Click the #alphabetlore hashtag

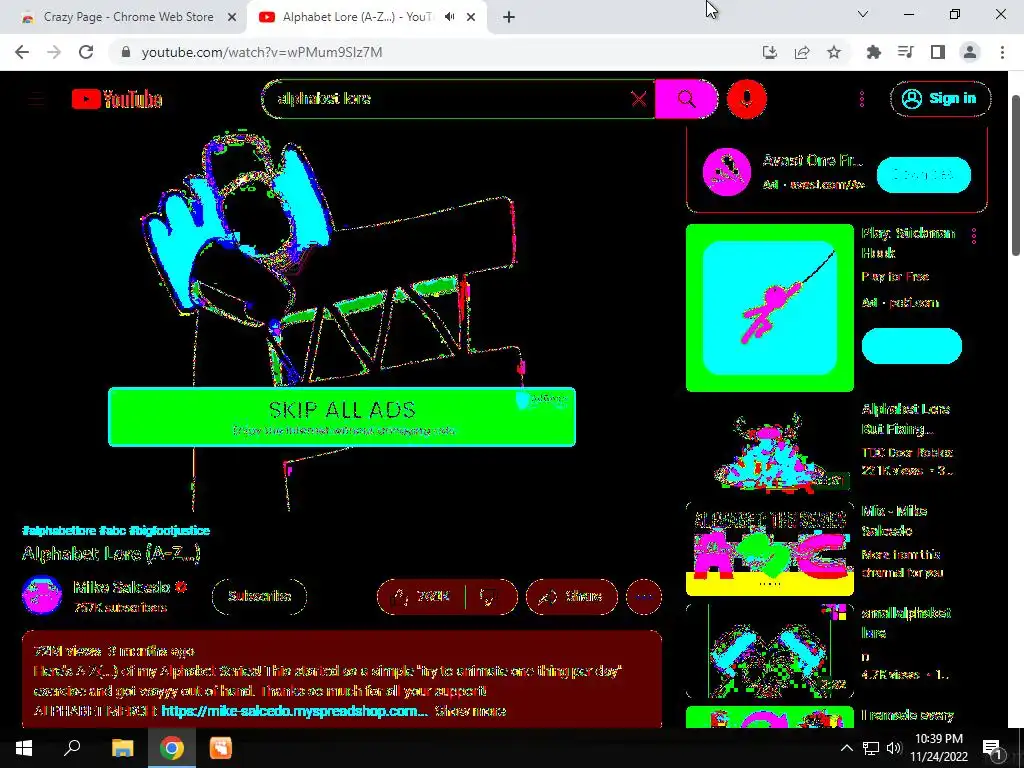click(x=59, y=530)
